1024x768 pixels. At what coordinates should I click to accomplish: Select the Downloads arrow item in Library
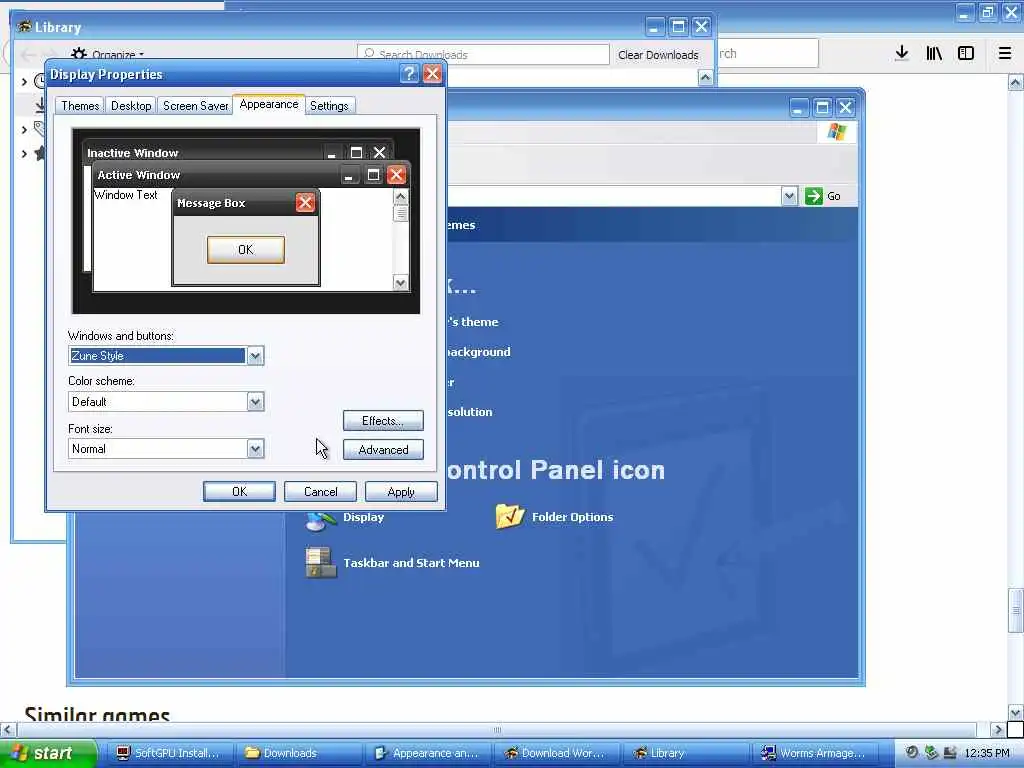pyautogui.click(x=40, y=104)
